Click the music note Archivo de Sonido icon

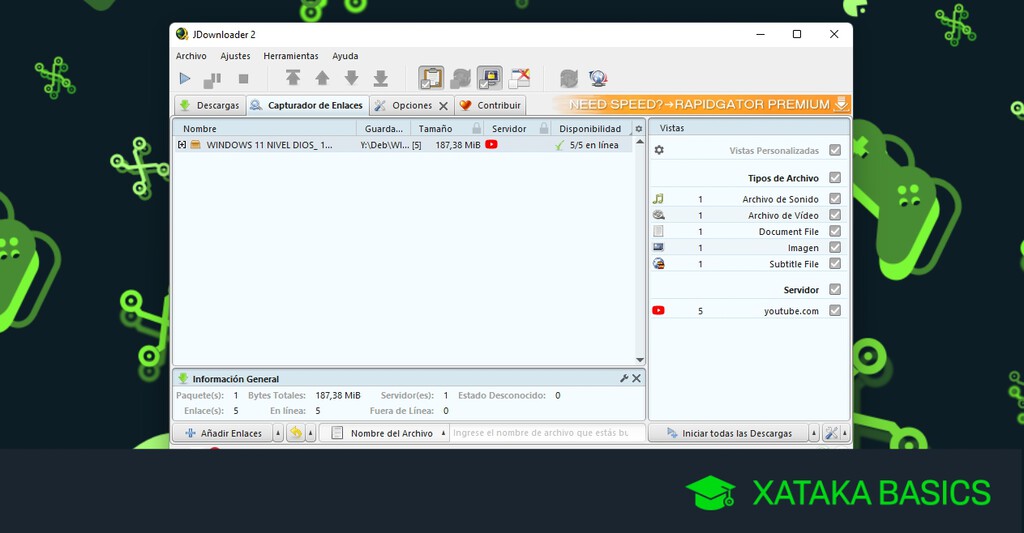pyautogui.click(x=658, y=199)
